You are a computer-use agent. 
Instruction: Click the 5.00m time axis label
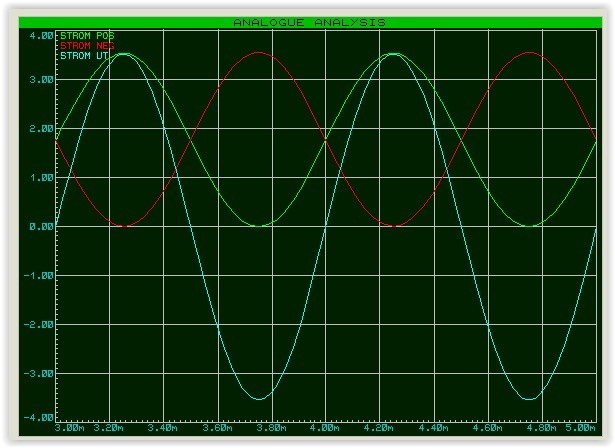tap(580, 428)
